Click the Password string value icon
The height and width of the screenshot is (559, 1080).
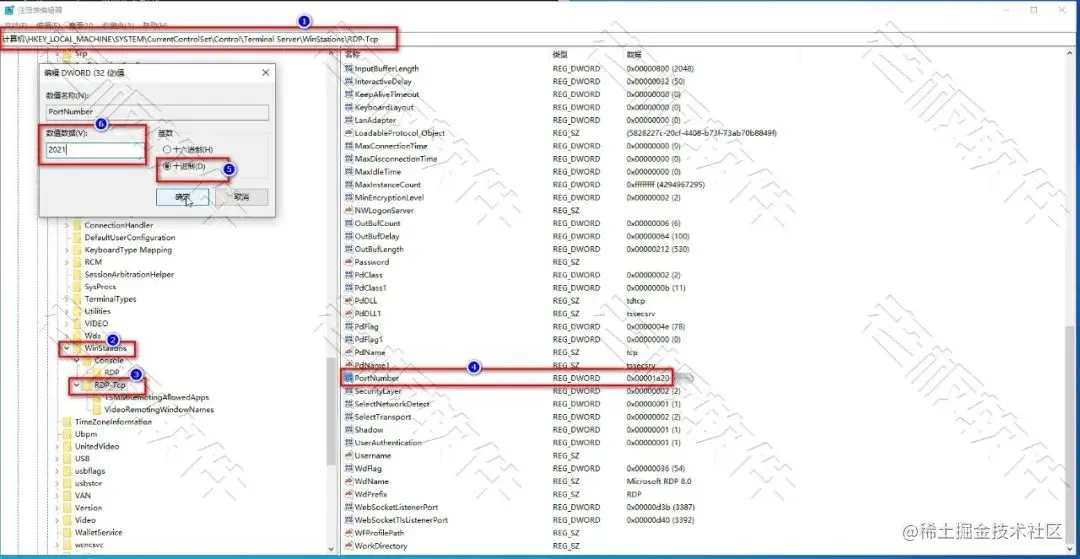pyautogui.click(x=349, y=262)
